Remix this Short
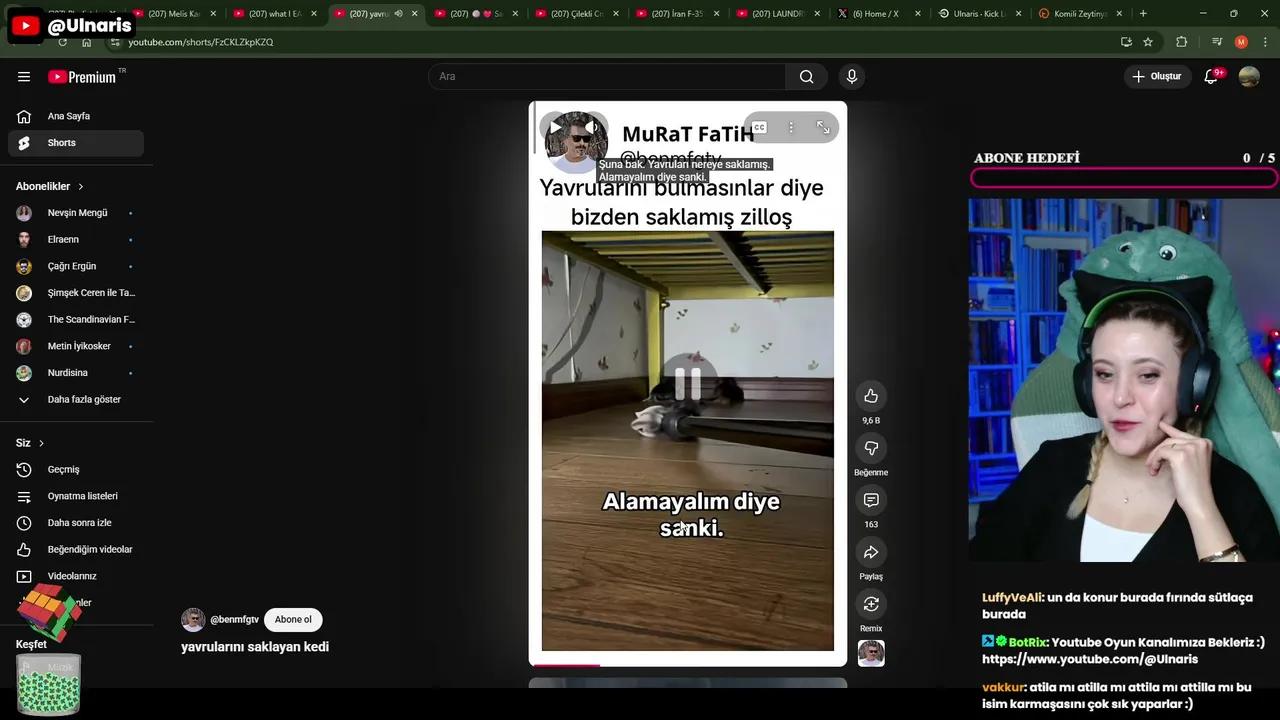The width and height of the screenshot is (1280, 720). (x=871, y=604)
